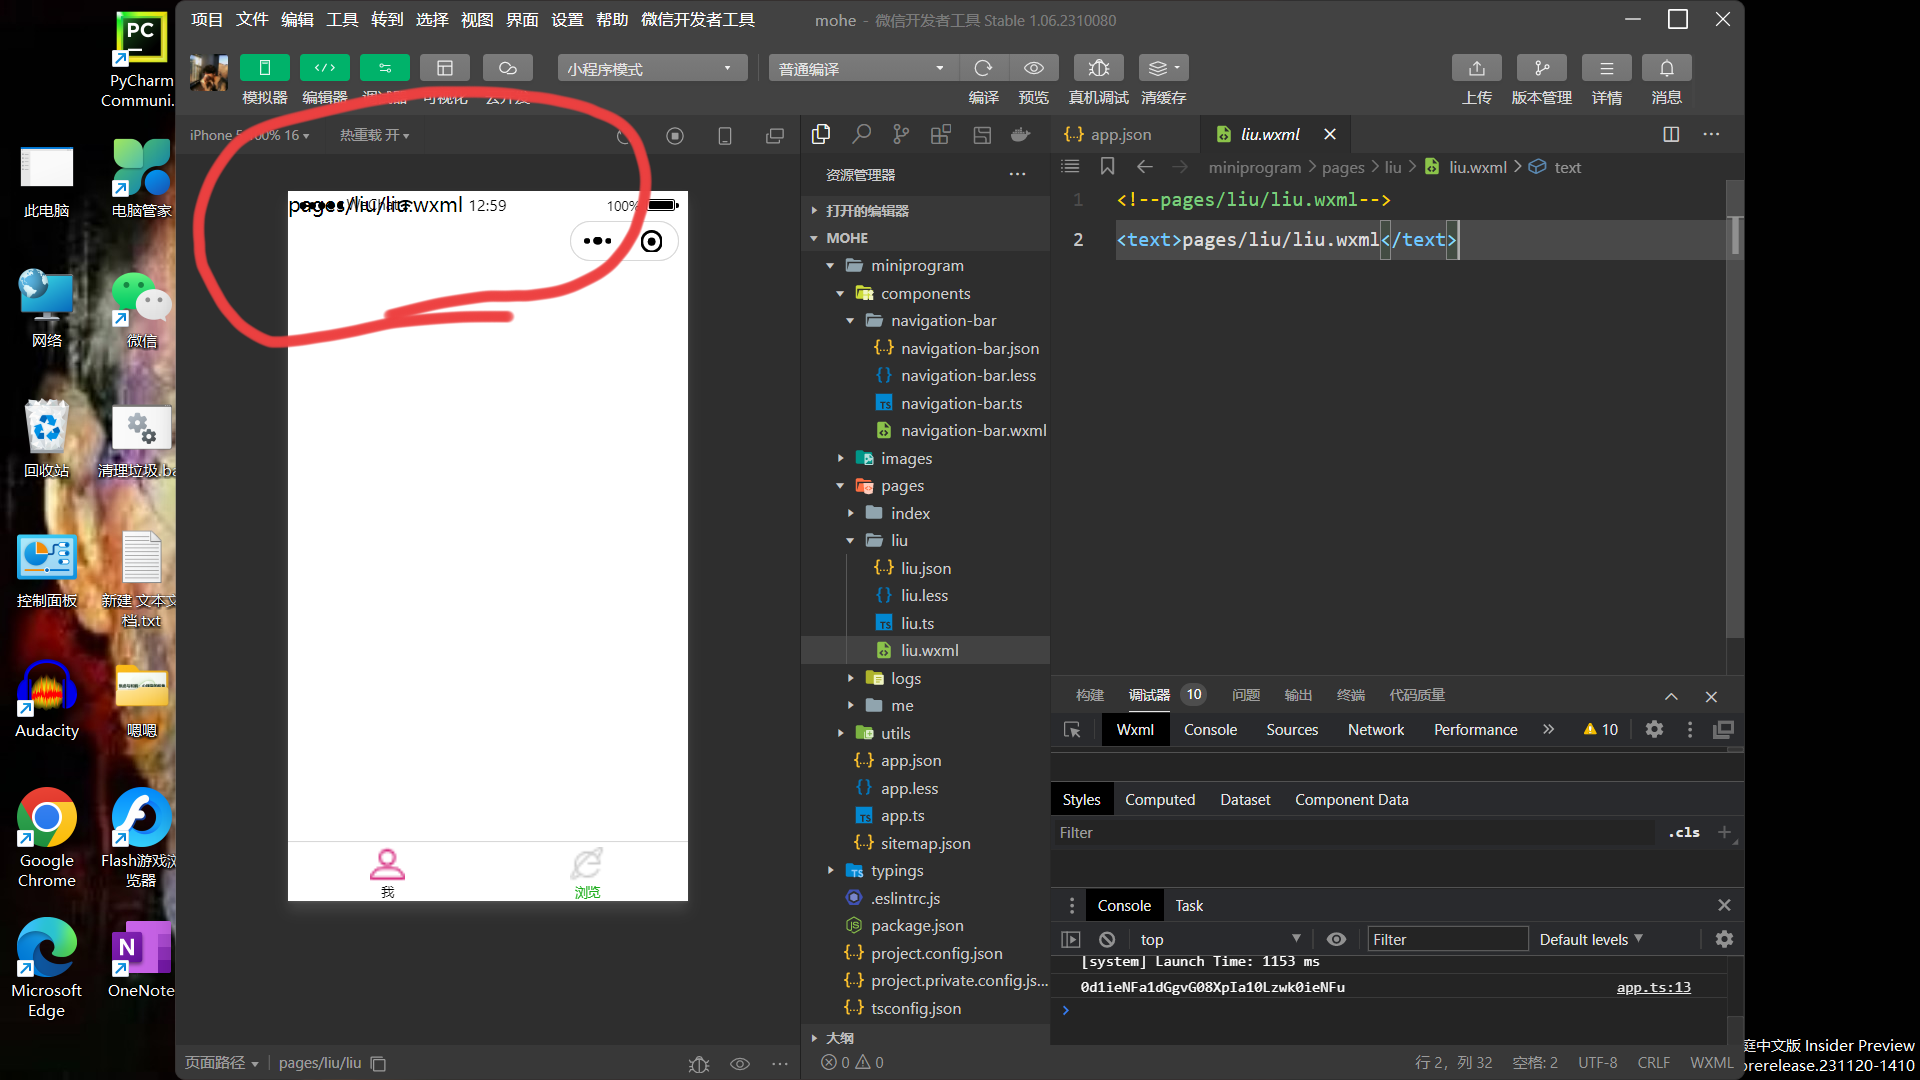Toggle the simulator (模拟器) panel button

click(x=264, y=68)
